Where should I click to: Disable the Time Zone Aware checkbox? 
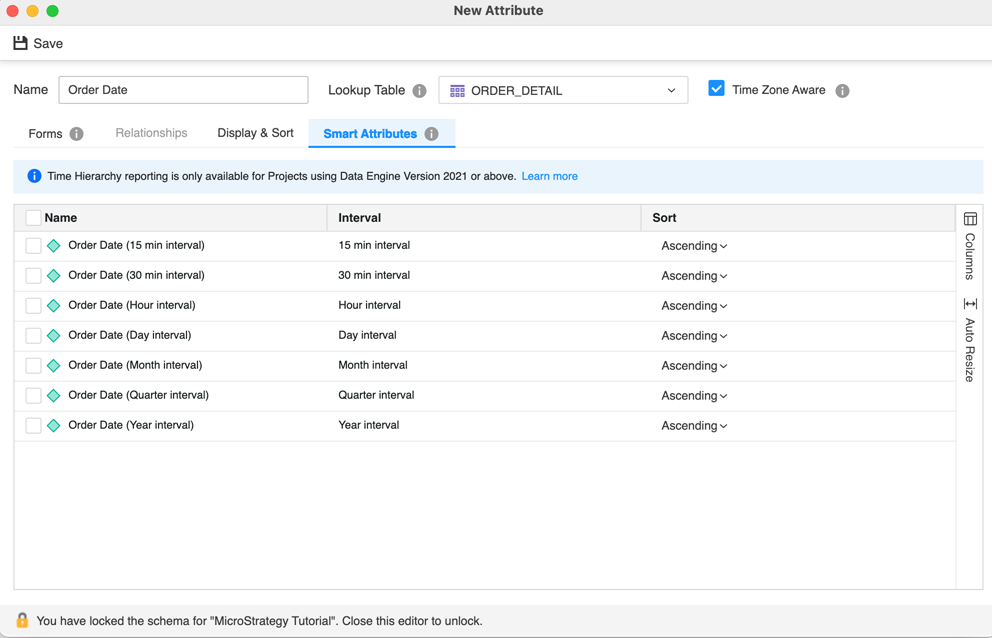(716, 89)
